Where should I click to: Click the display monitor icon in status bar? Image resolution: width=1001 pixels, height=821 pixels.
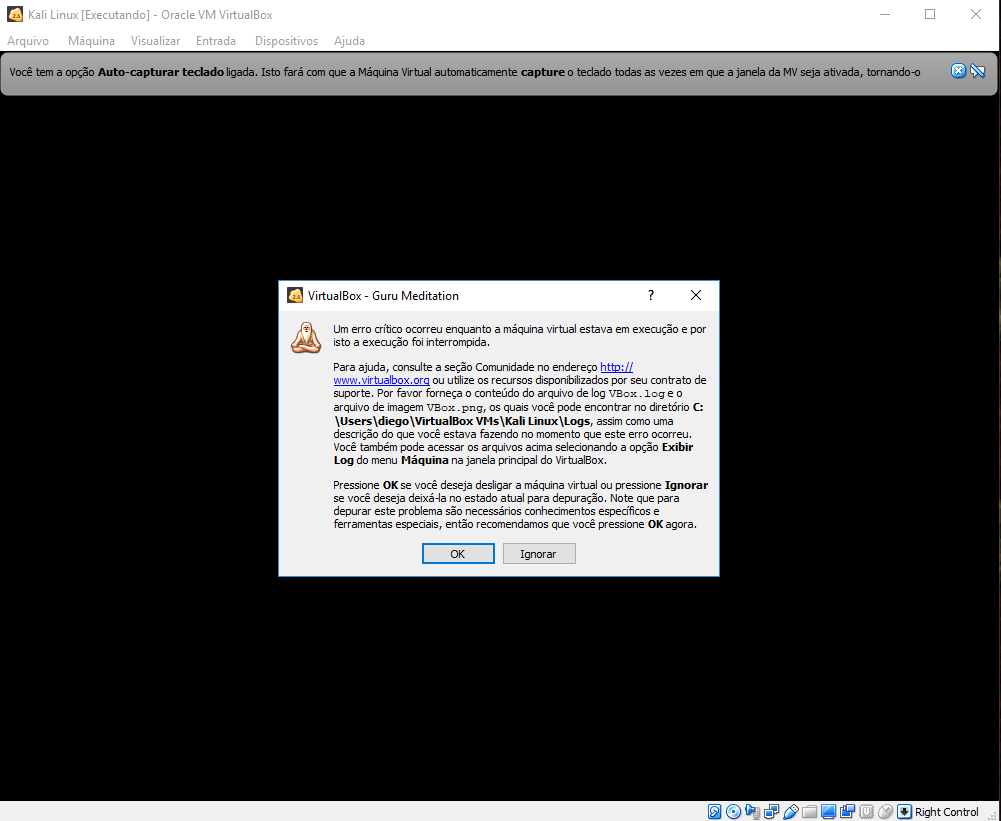click(x=828, y=811)
